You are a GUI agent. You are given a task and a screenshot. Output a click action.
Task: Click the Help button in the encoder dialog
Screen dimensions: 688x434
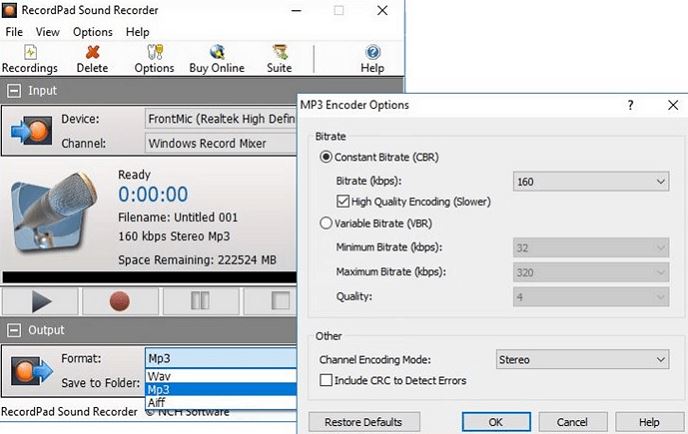[649, 422]
